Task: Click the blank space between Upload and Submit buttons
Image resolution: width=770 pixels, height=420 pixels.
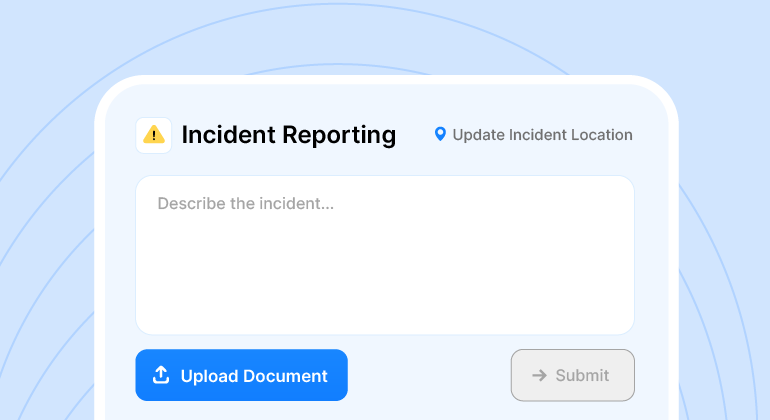Action: coord(430,375)
